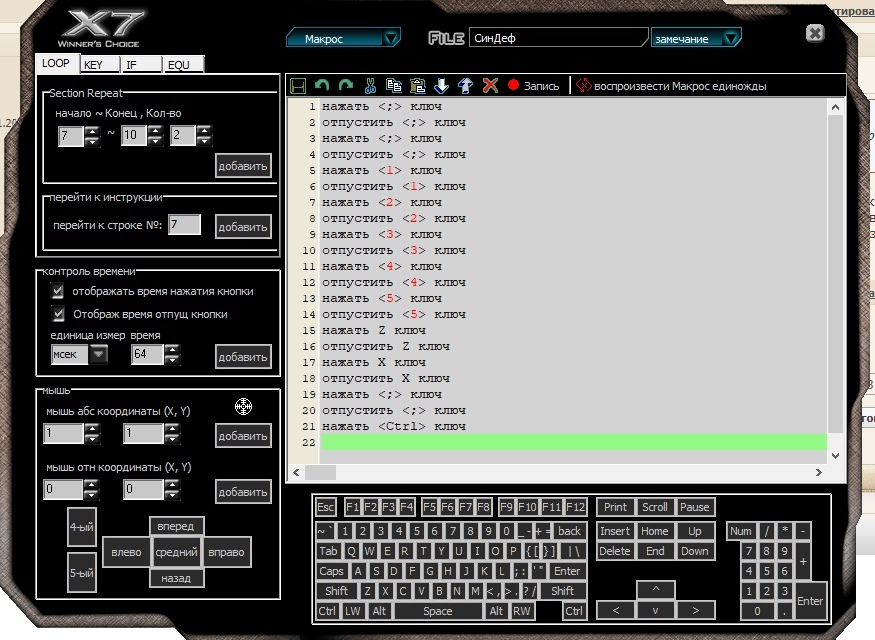
Task: Switch to the EQU tab
Action: [x=183, y=65]
